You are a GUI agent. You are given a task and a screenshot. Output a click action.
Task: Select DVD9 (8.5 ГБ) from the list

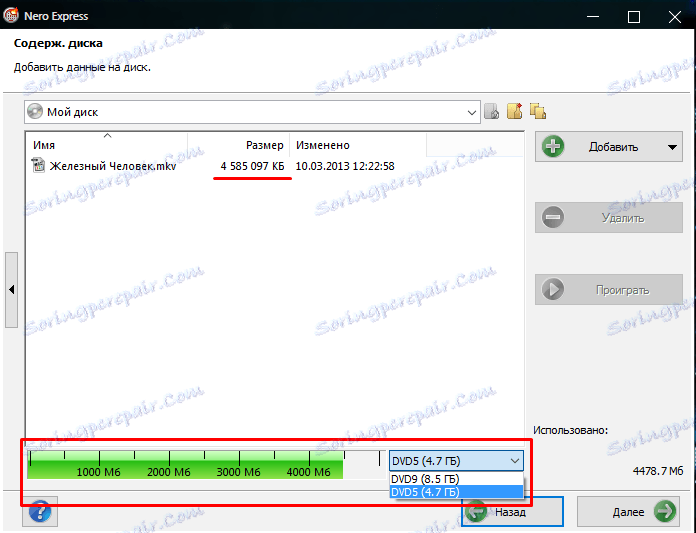click(456, 479)
